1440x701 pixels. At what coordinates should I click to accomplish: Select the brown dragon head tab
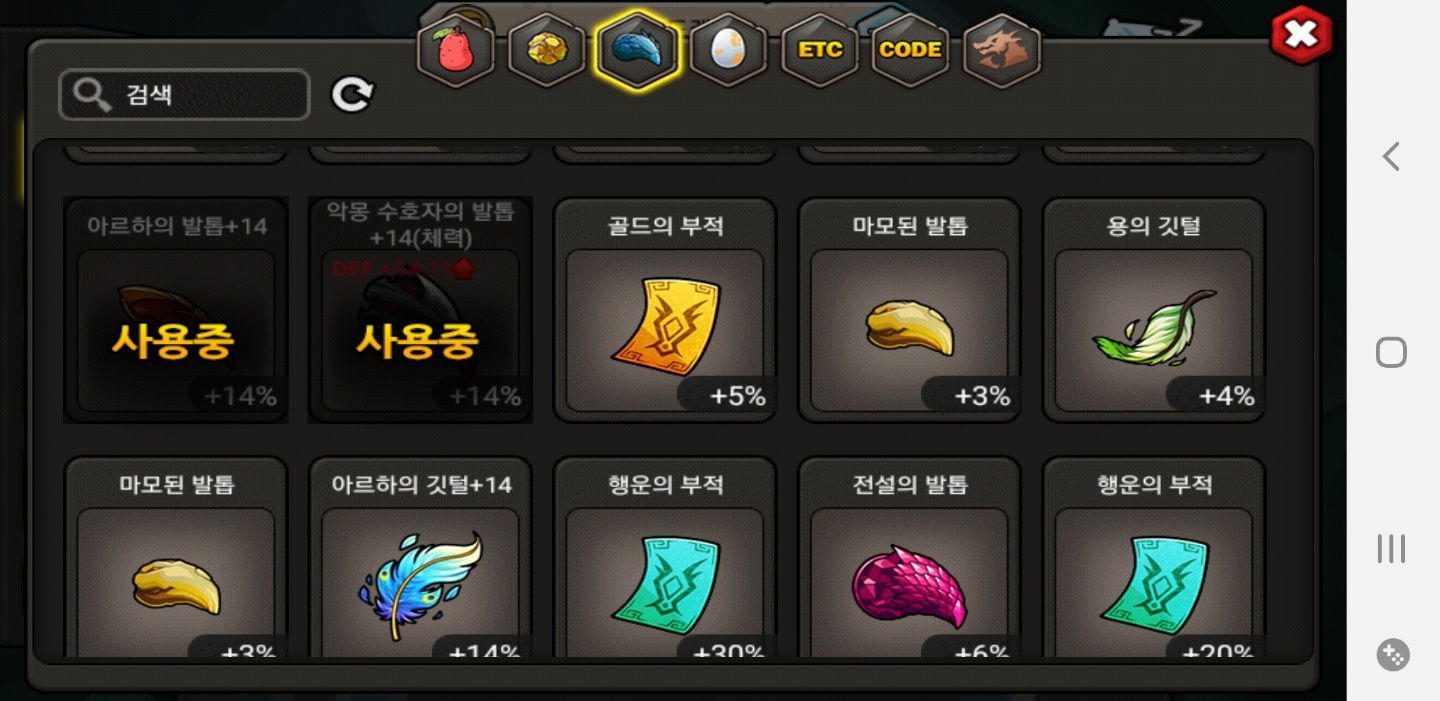(x=1002, y=50)
